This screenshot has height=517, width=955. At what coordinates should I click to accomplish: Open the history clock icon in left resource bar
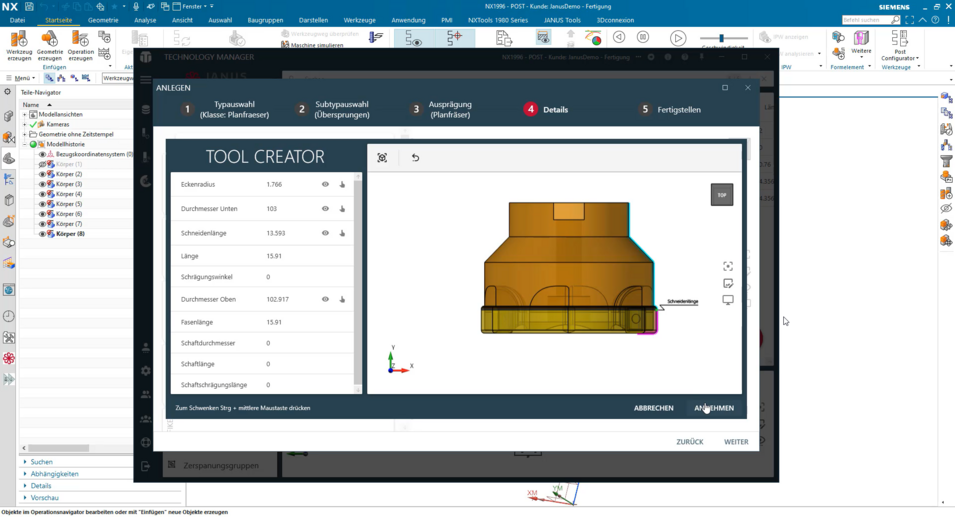9,316
